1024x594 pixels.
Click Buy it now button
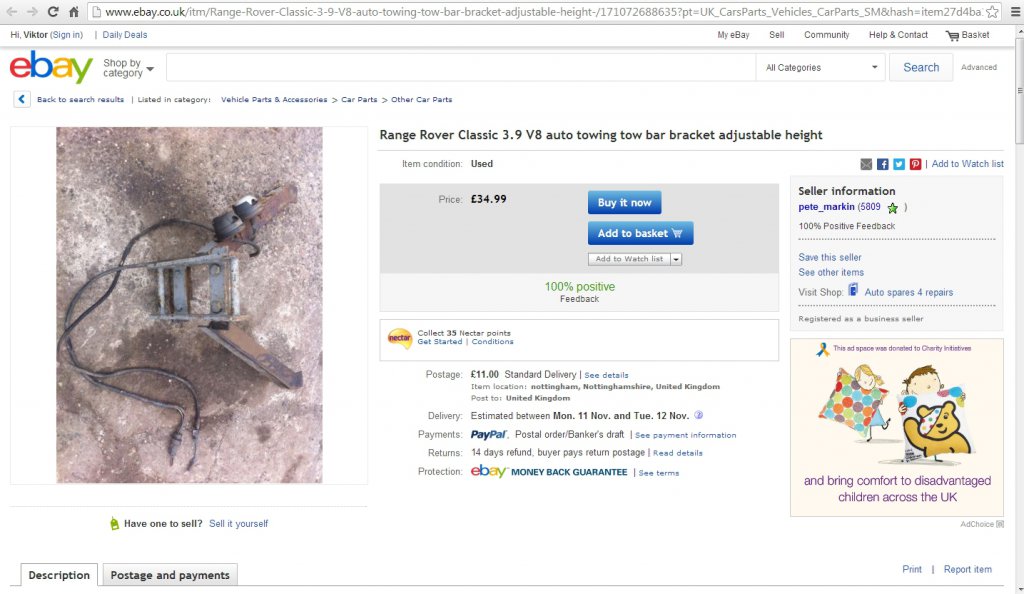[624, 202]
